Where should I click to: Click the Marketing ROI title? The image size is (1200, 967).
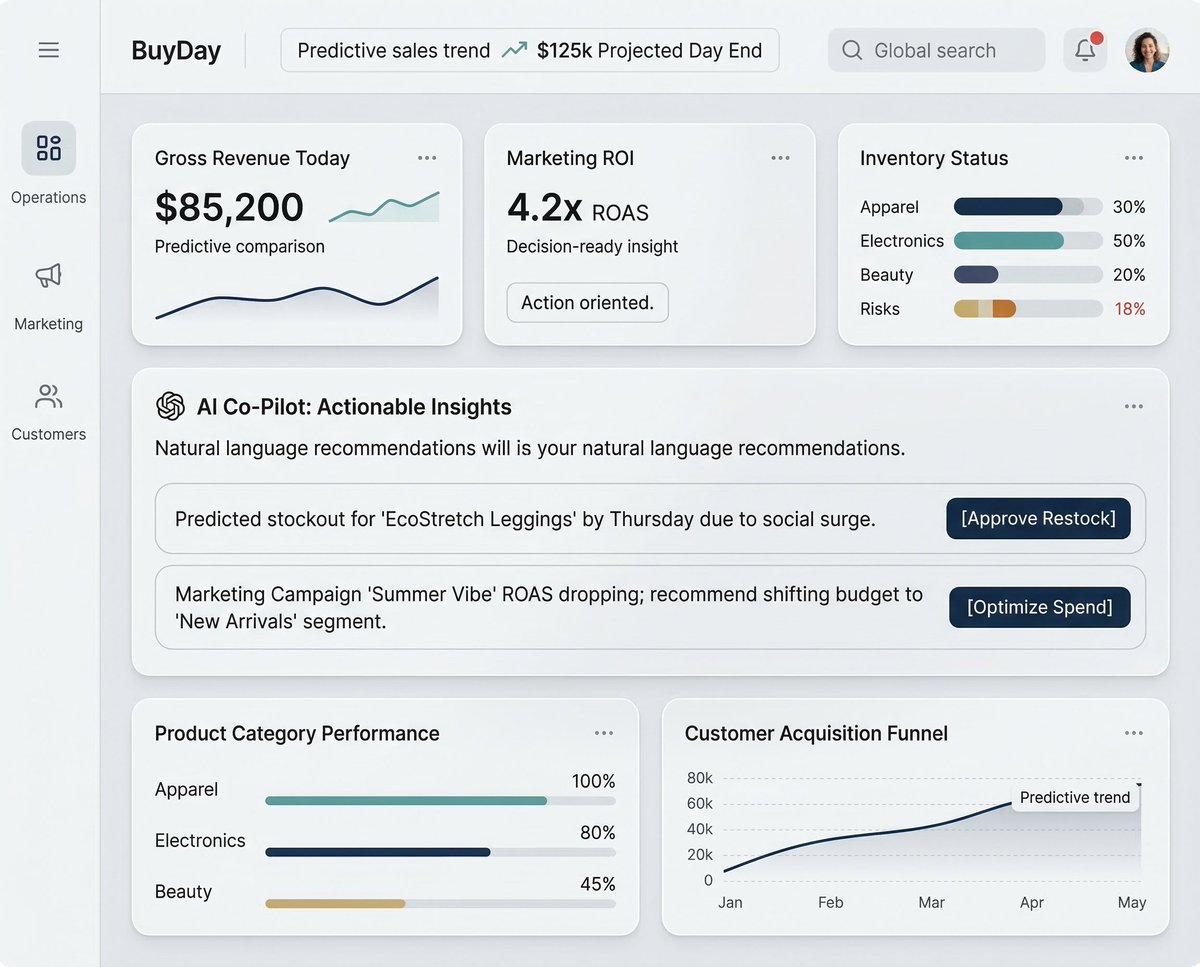click(x=570, y=158)
